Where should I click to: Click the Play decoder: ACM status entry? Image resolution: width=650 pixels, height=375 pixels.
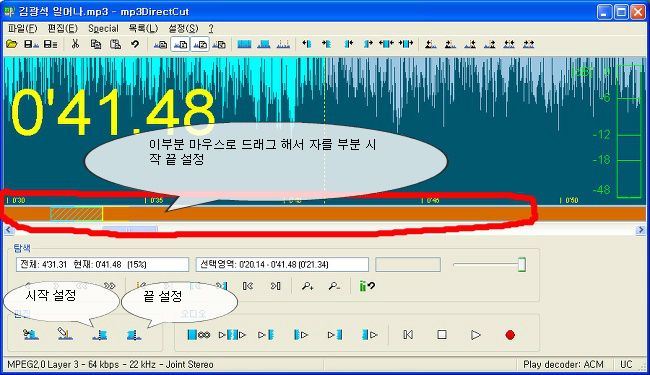click(563, 365)
